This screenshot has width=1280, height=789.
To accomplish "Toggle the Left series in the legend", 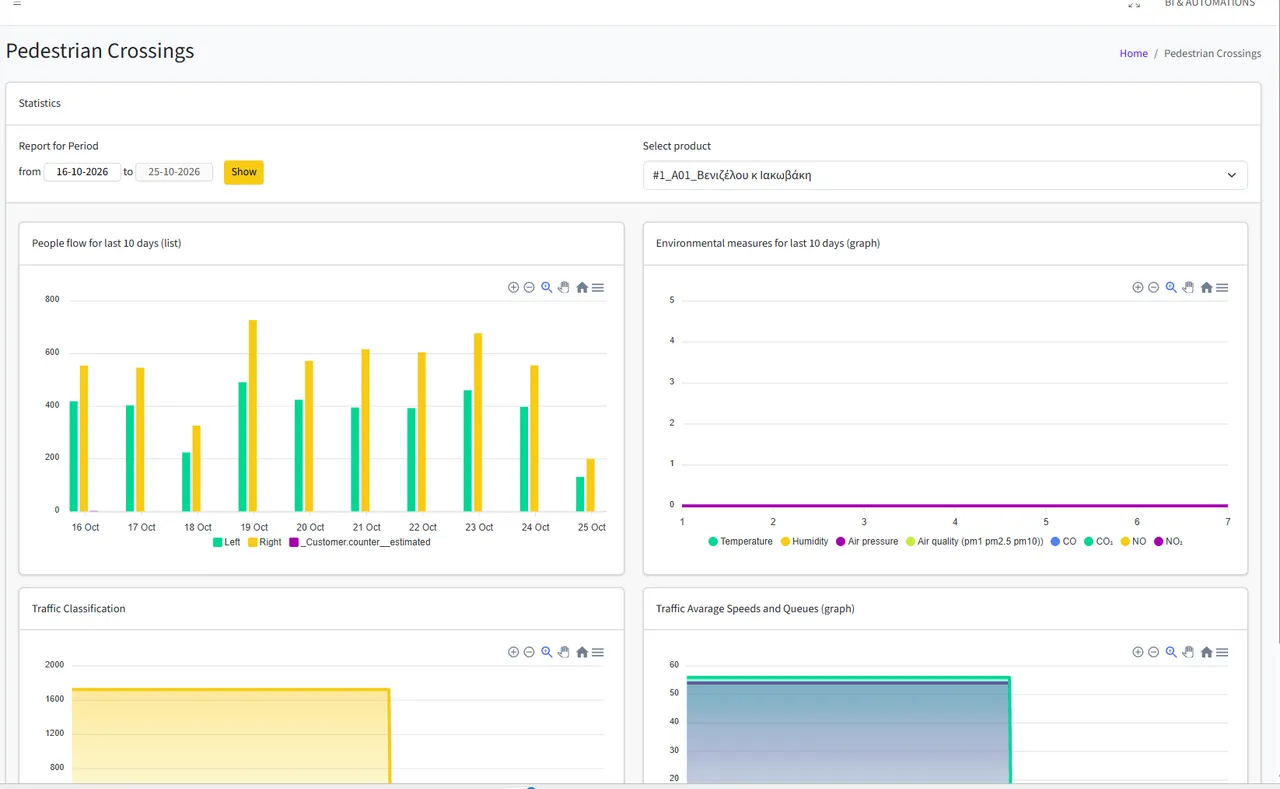I will click(x=226, y=542).
